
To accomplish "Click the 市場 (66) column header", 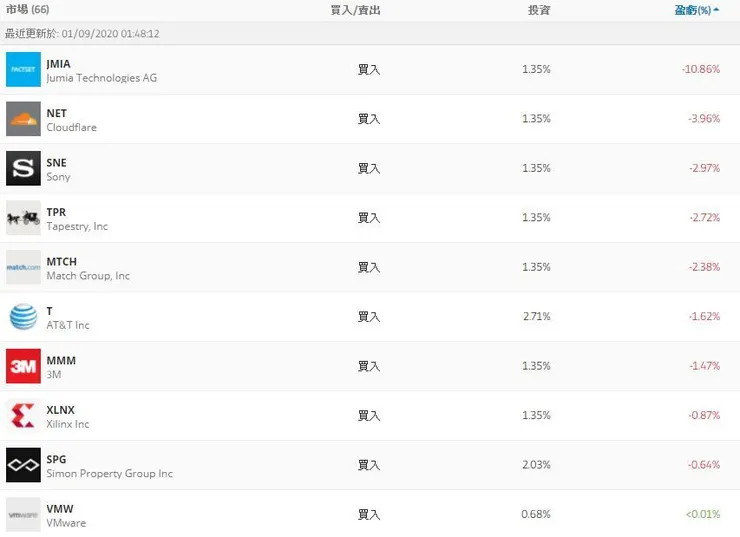I will [x=27, y=10].
